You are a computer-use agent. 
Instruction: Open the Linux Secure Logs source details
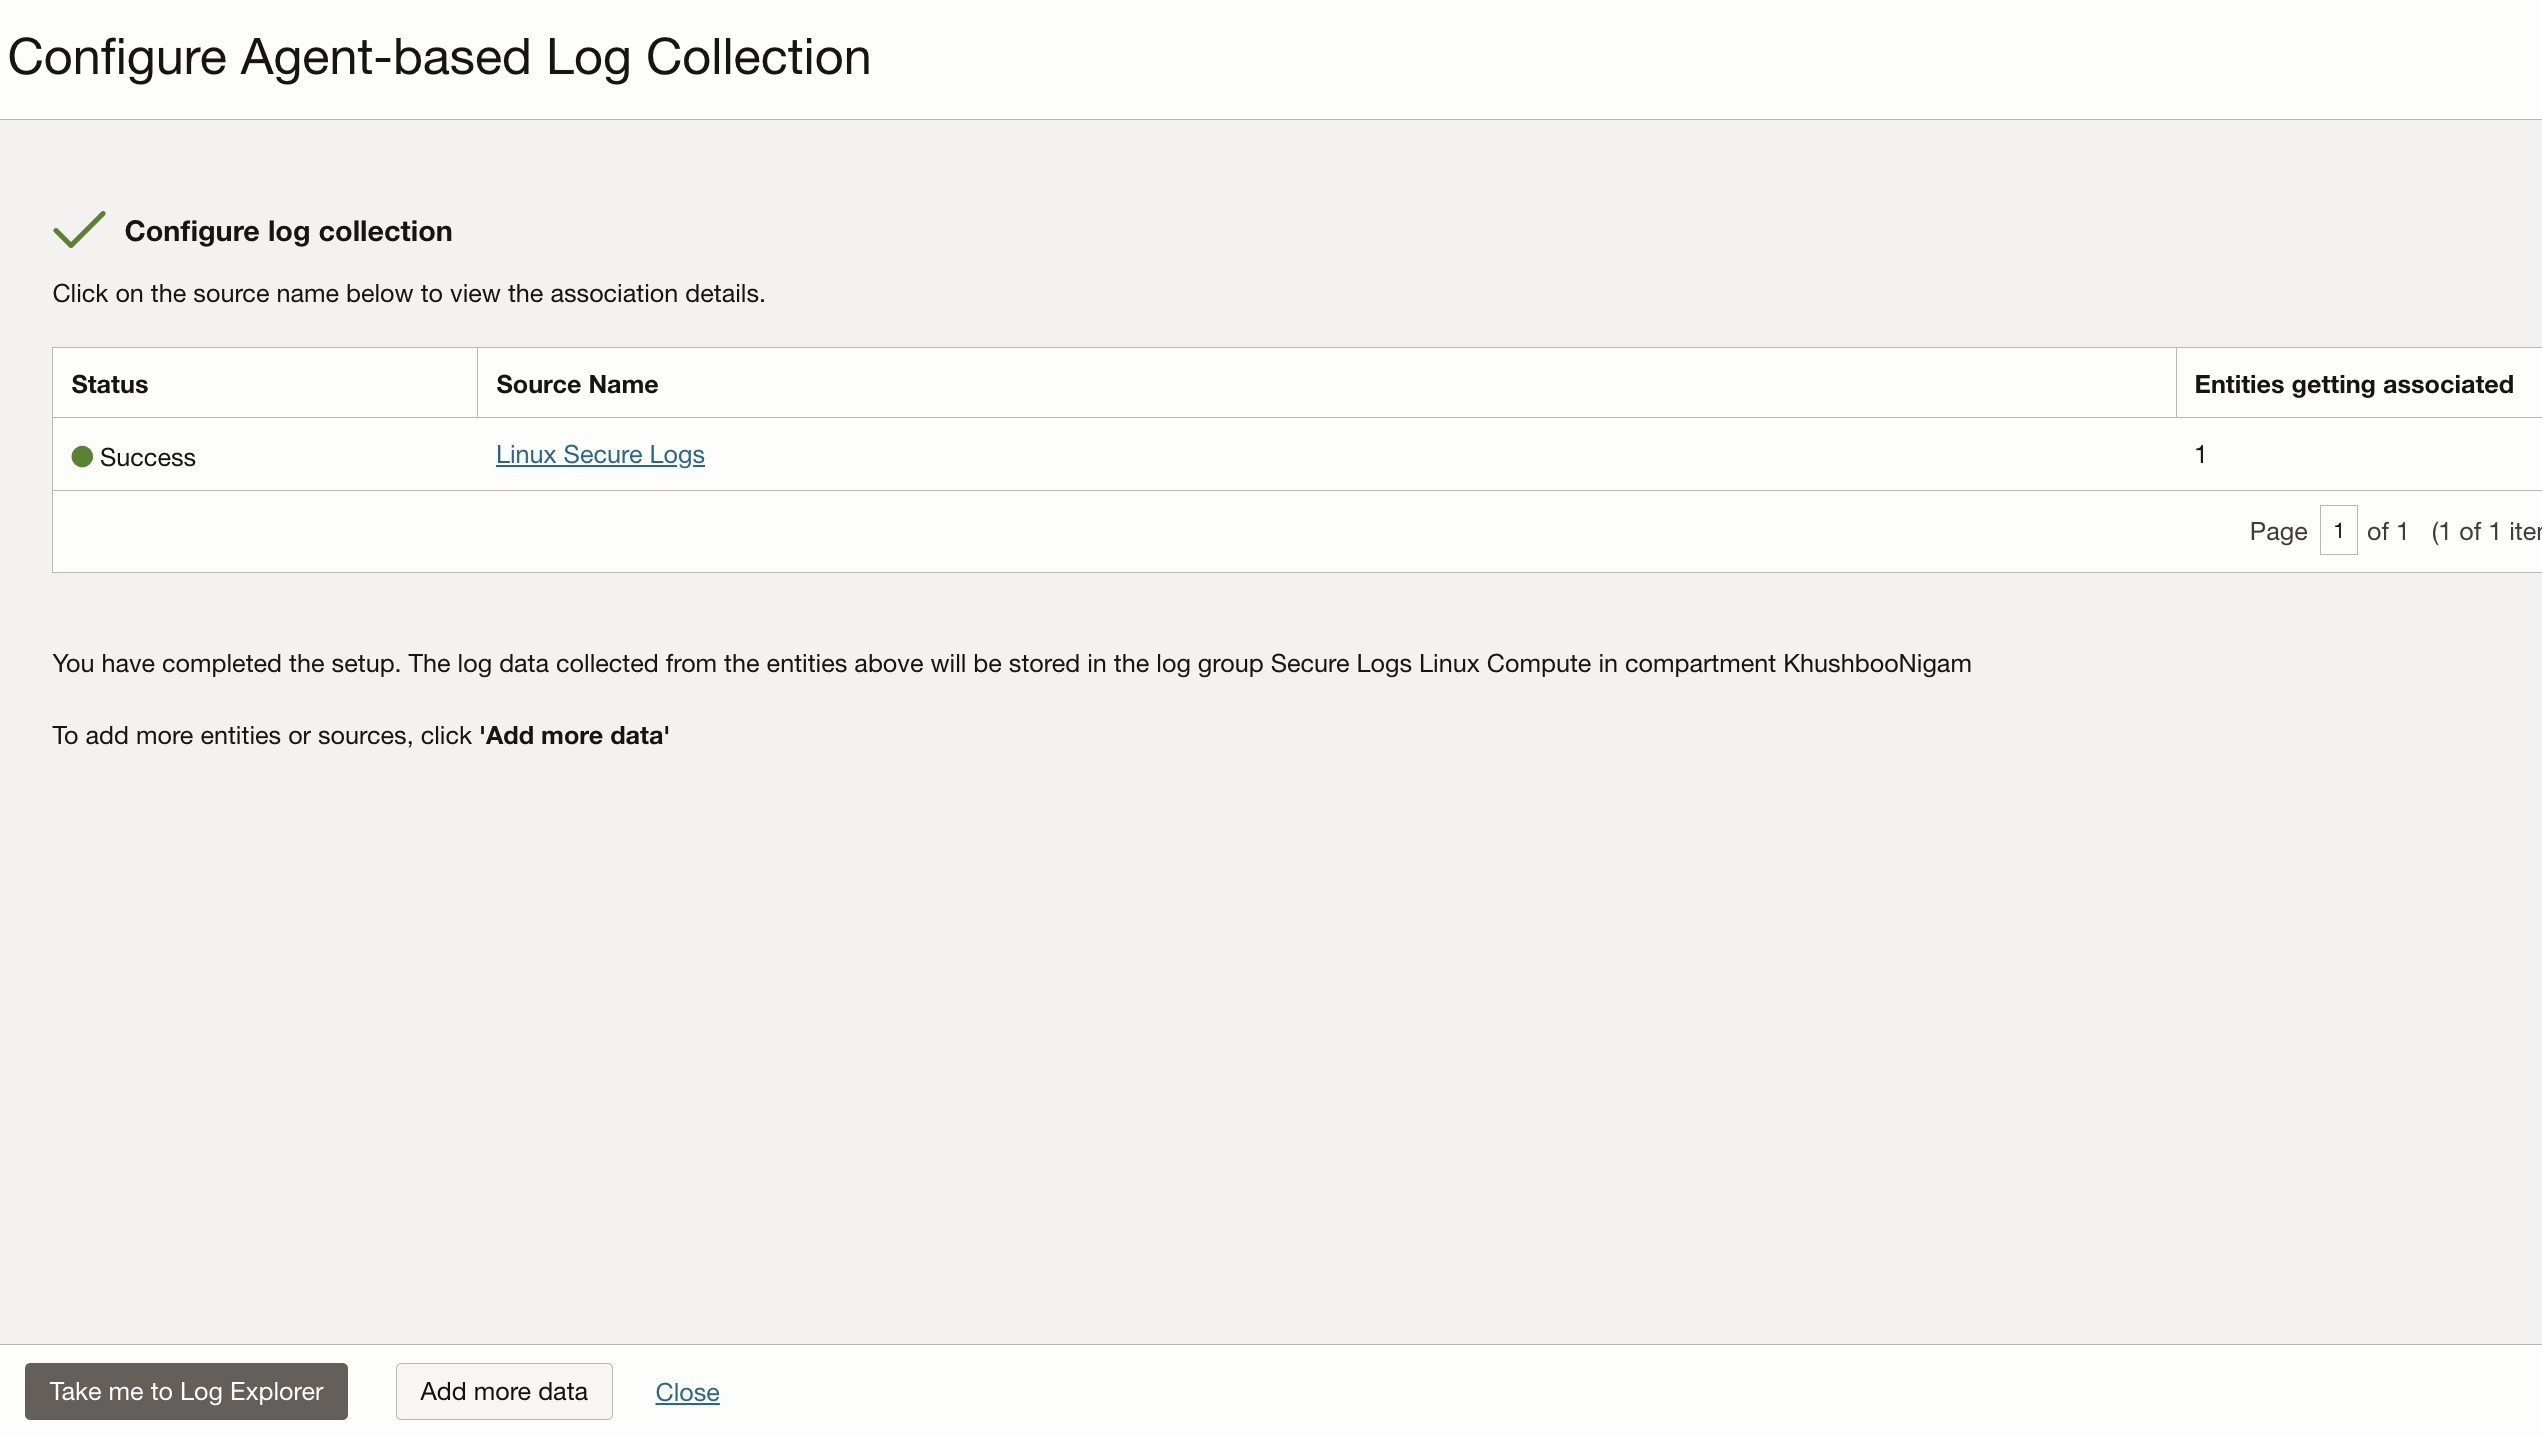(x=599, y=454)
